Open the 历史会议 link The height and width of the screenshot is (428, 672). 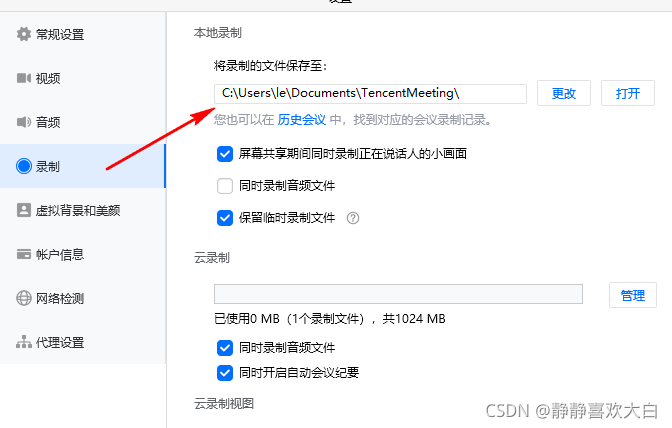pyautogui.click(x=302, y=120)
